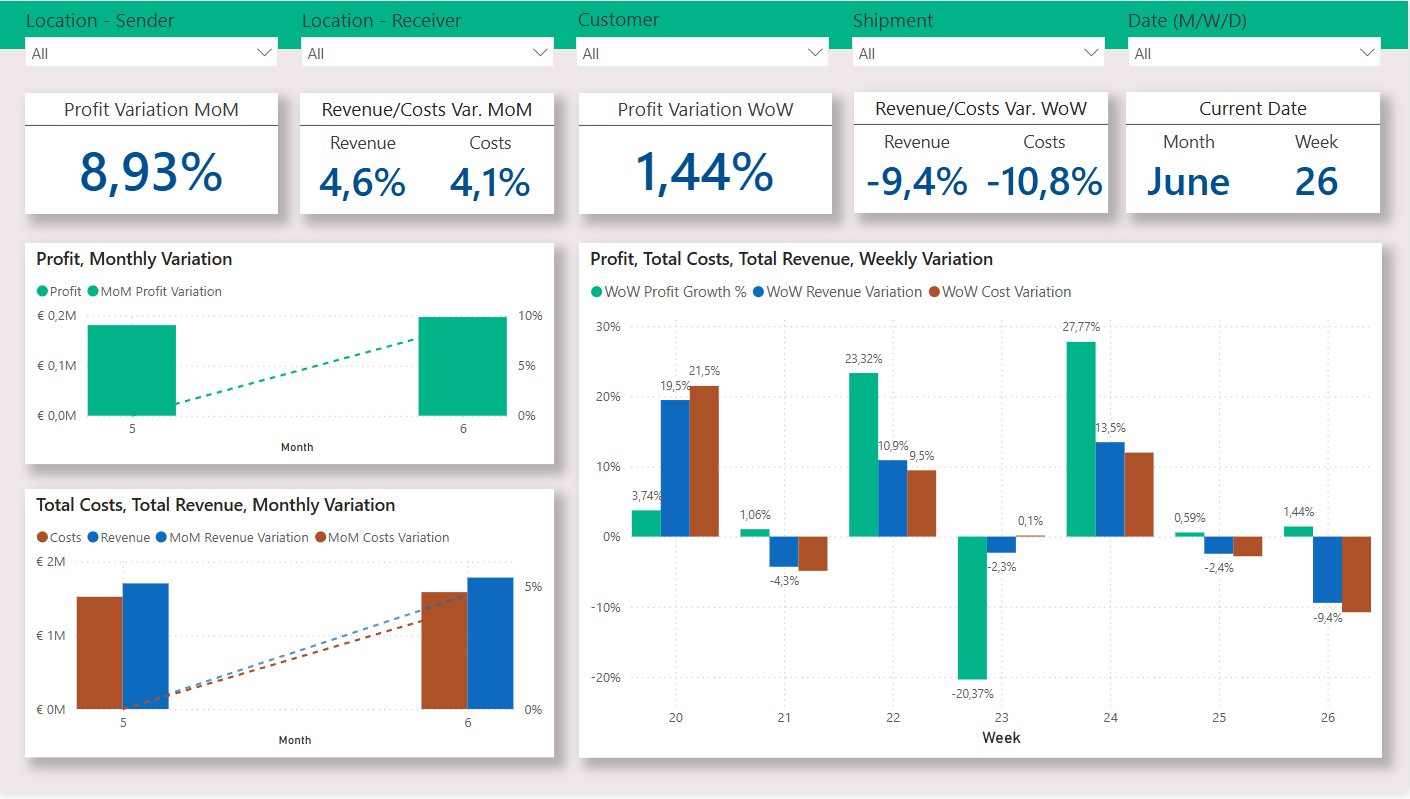
Task: Select the WoW Revenue Variation legend item
Action: click(x=843, y=292)
